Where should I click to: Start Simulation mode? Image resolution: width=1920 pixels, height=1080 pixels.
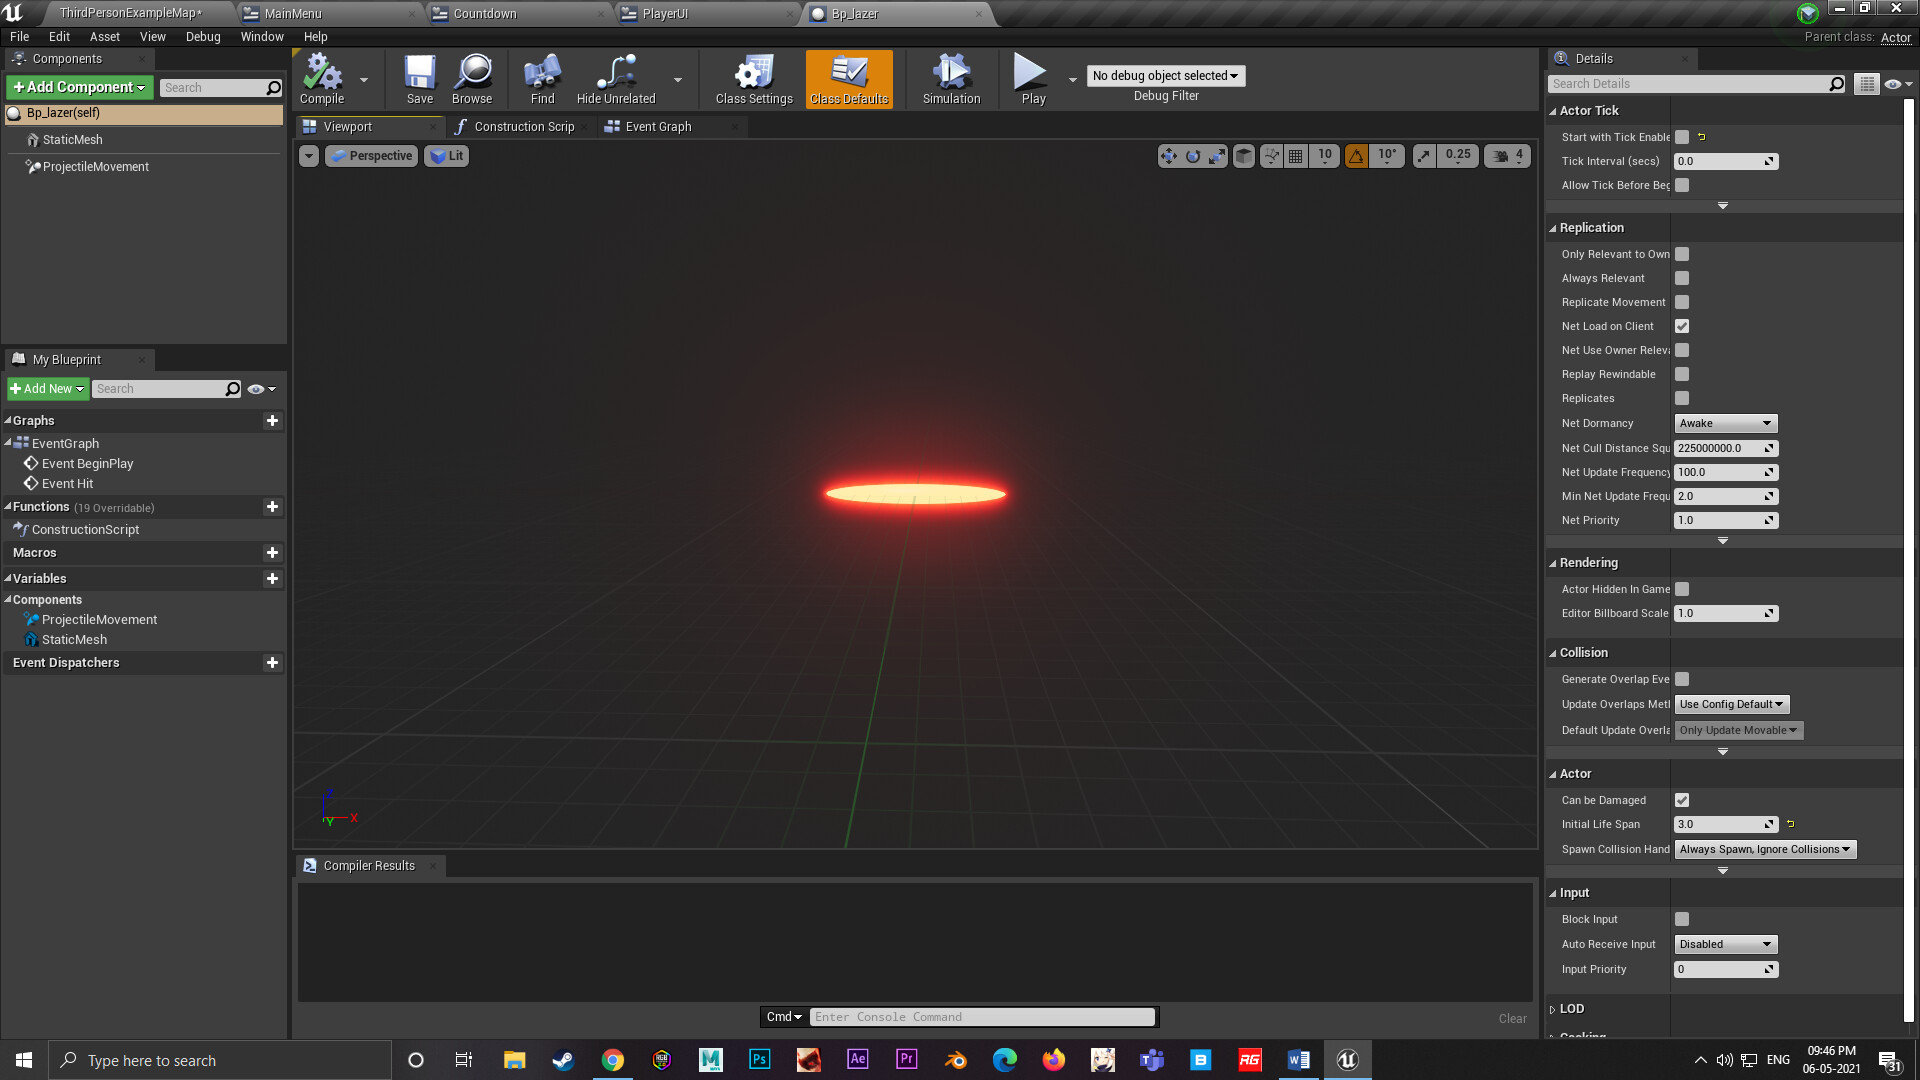pyautogui.click(x=950, y=79)
